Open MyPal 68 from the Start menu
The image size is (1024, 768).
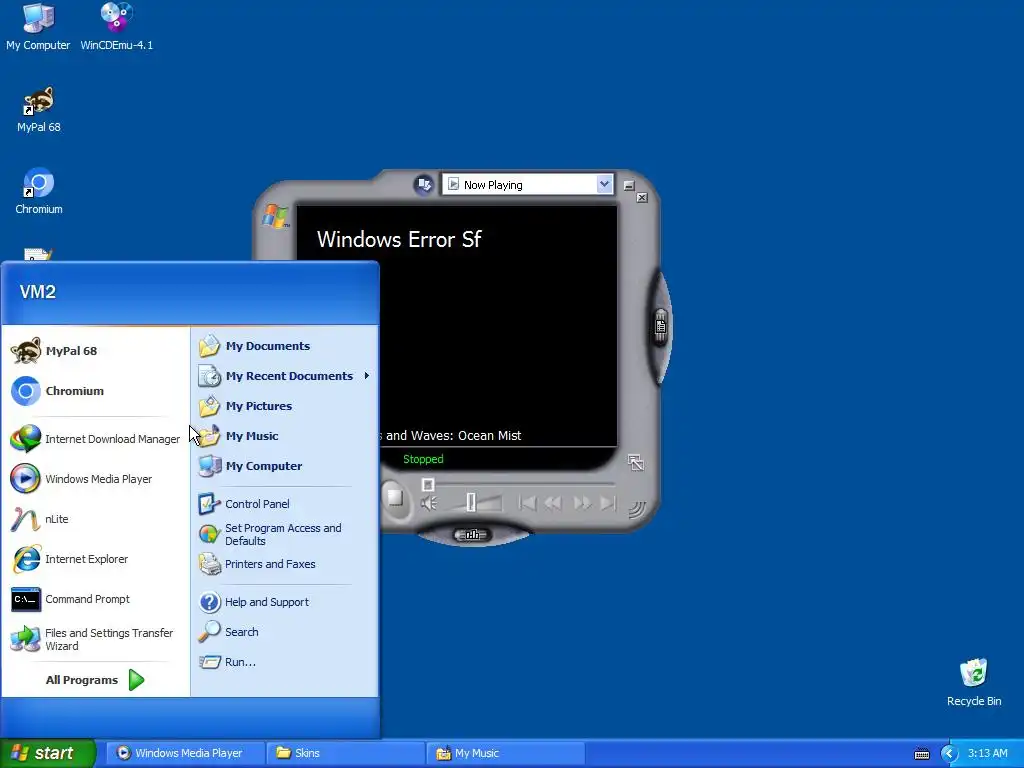[x=95, y=351]
